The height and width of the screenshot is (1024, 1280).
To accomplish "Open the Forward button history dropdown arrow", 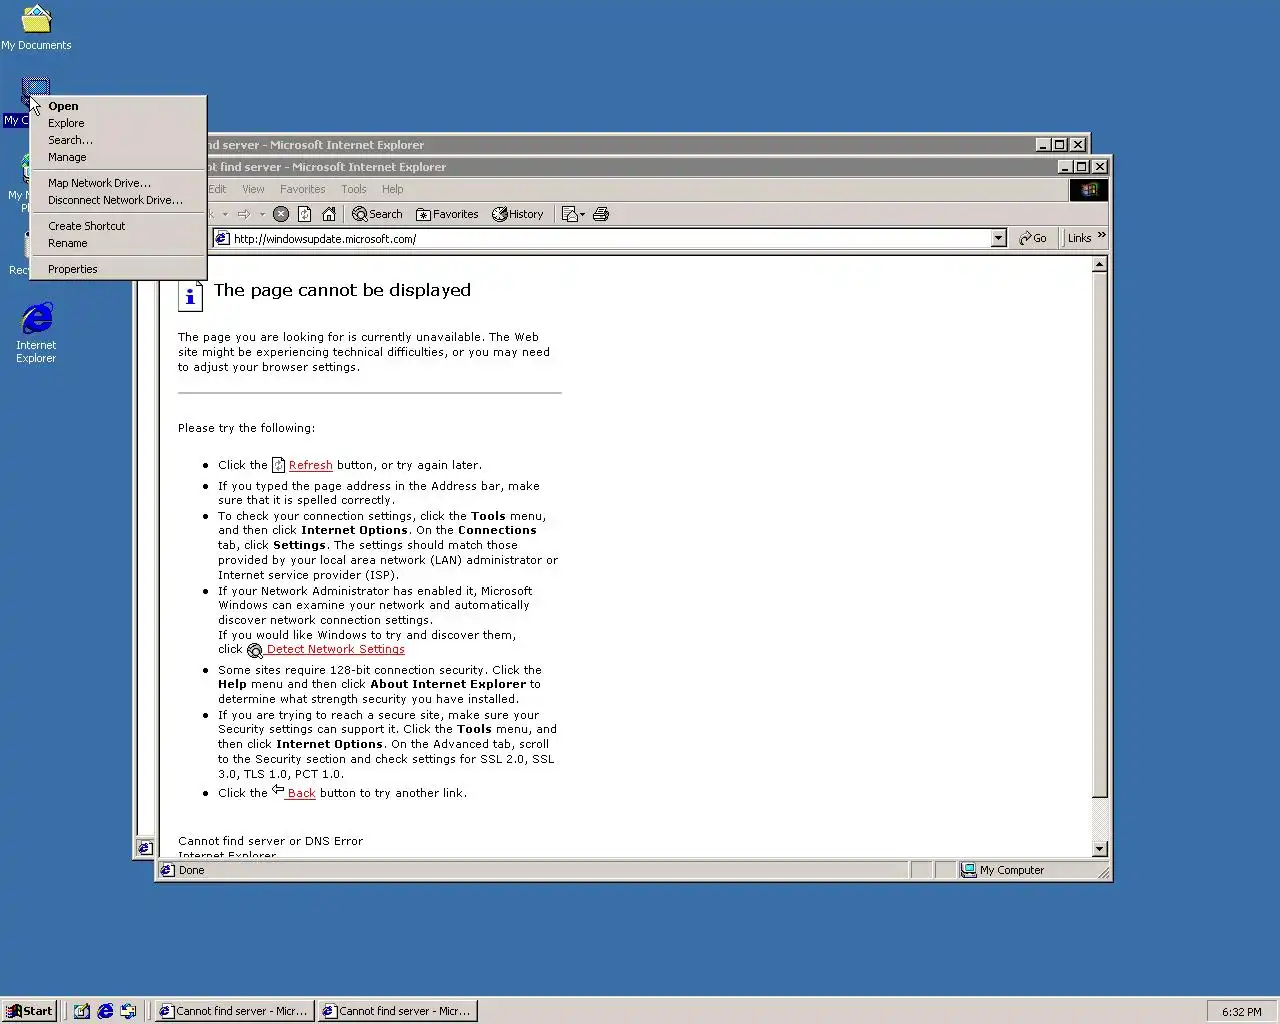I will click(x=262, y=214).
